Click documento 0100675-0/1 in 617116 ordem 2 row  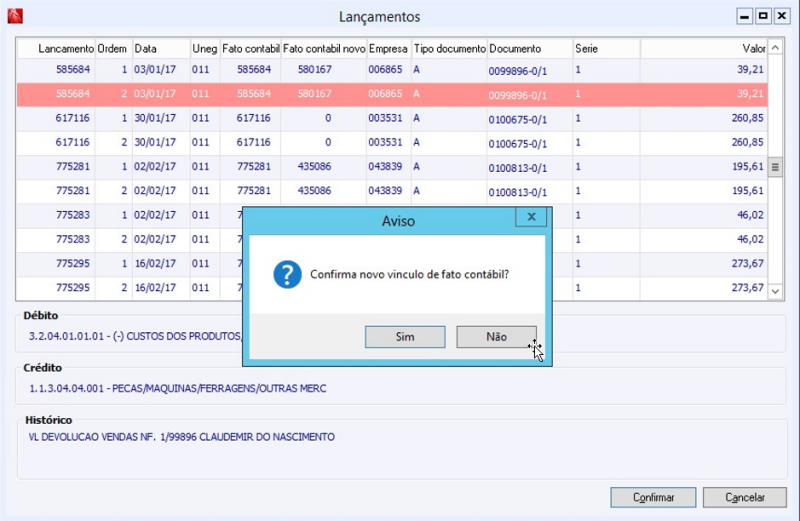pyautogui.click(x=517, y=144)
